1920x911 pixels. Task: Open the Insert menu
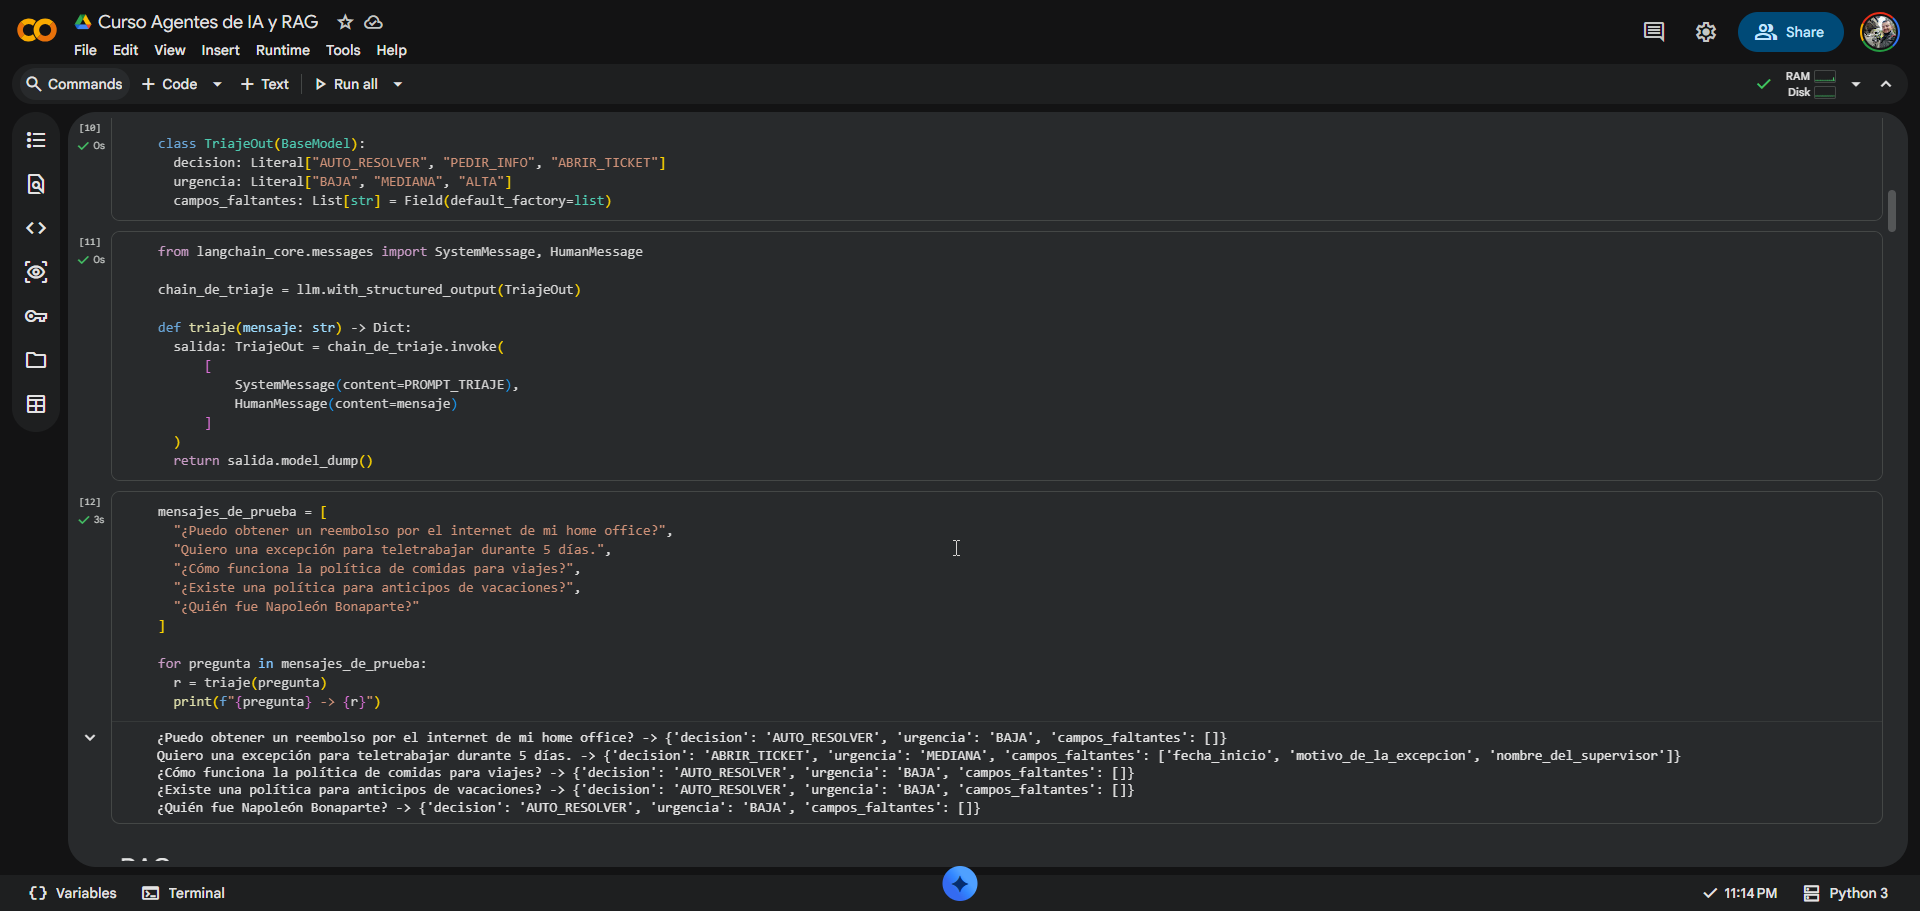click(220, 50)
